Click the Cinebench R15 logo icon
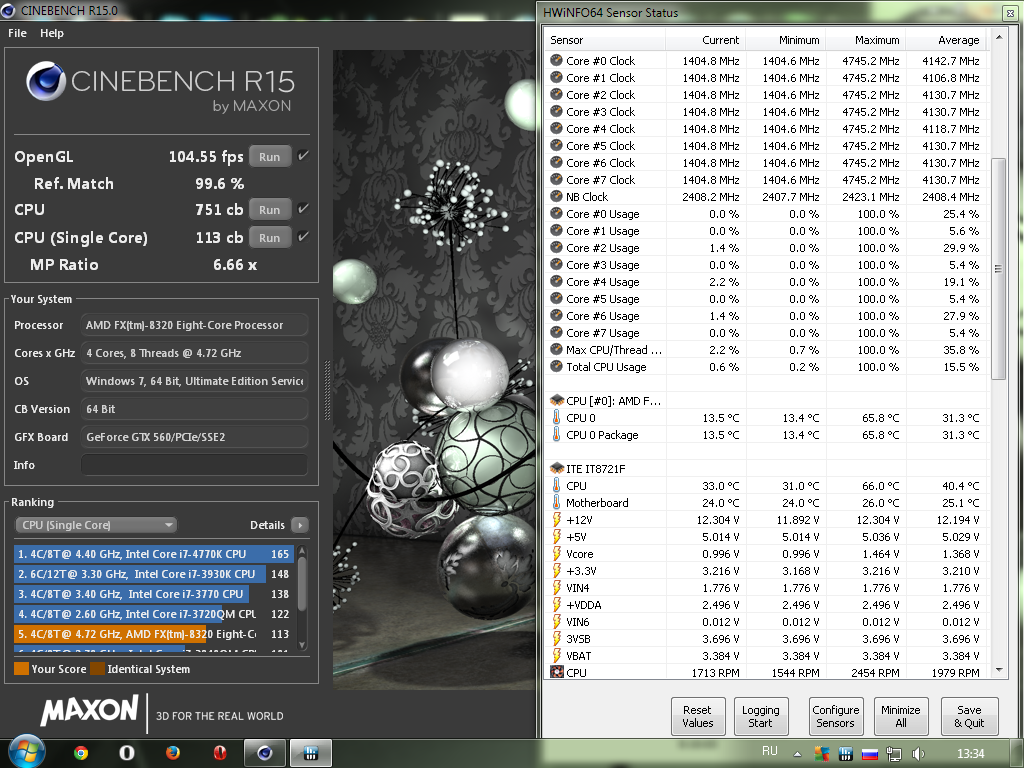Image resolution: width=1024 pixels, height=768 pixels. 46,82
